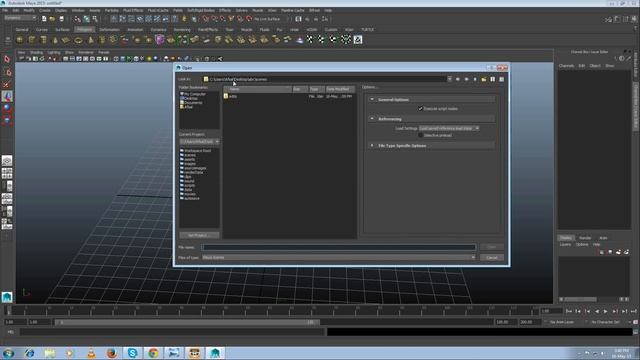Toggle Execute script nodes checkbox
The width and height of the screenshot is (640, 360).
(420, 109)
